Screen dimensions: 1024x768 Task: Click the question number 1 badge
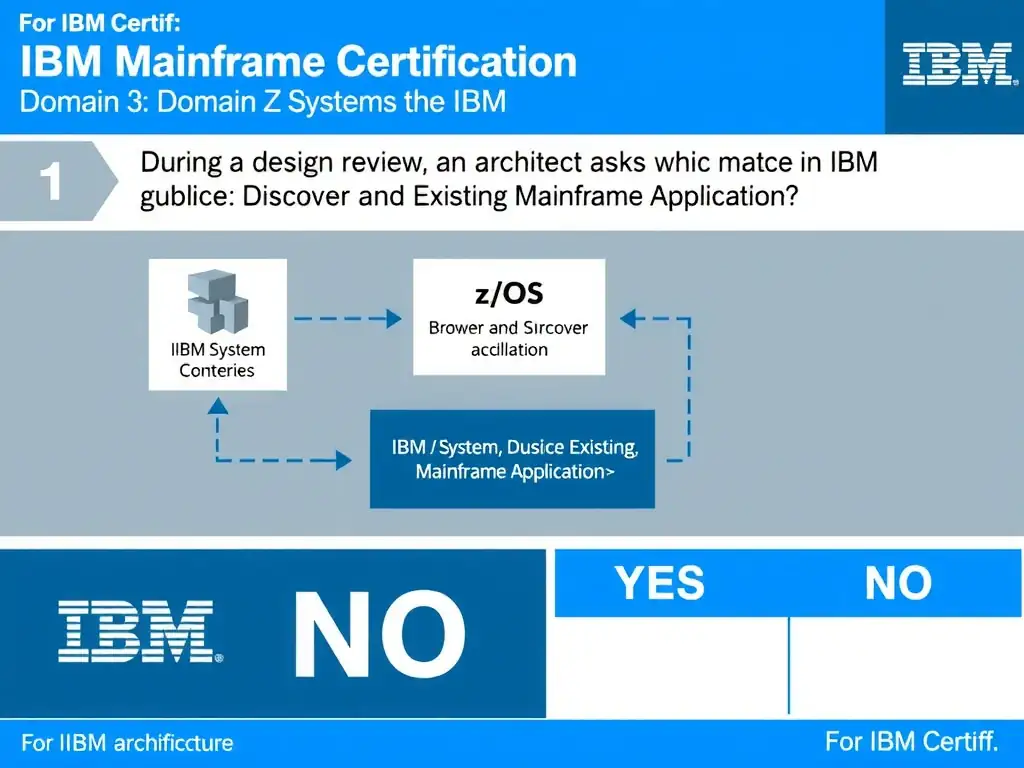pos(59,181)
